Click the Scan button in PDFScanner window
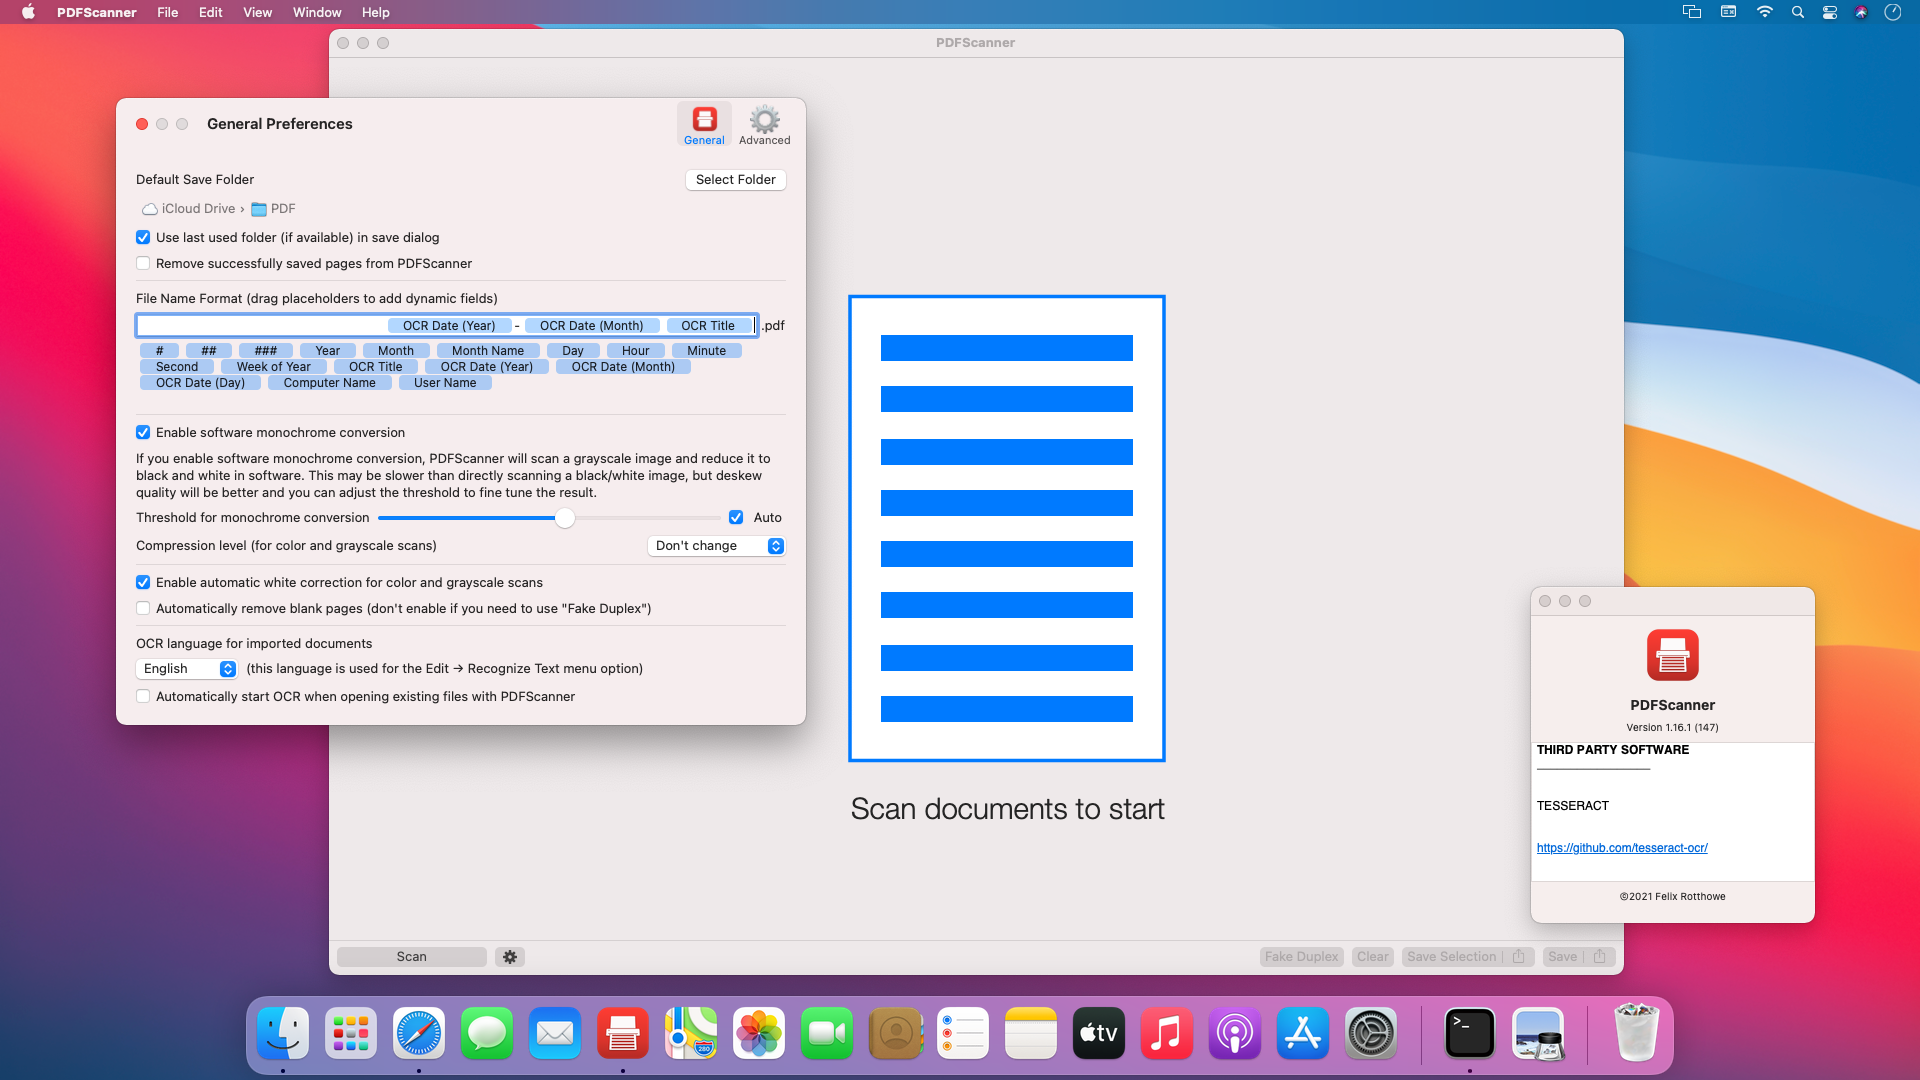 412,957
